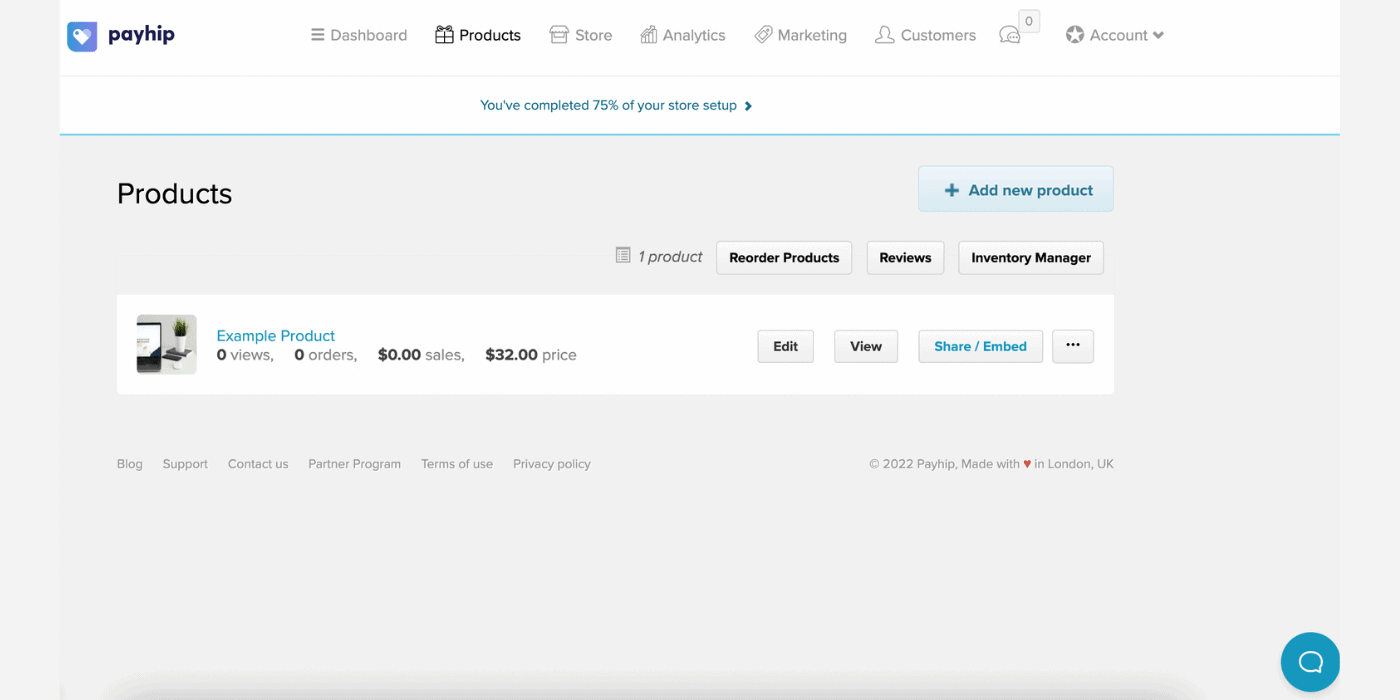Viewport: 1400px width, 700px height.
Task: Click the Account star icon
Action: (1075, 35)
